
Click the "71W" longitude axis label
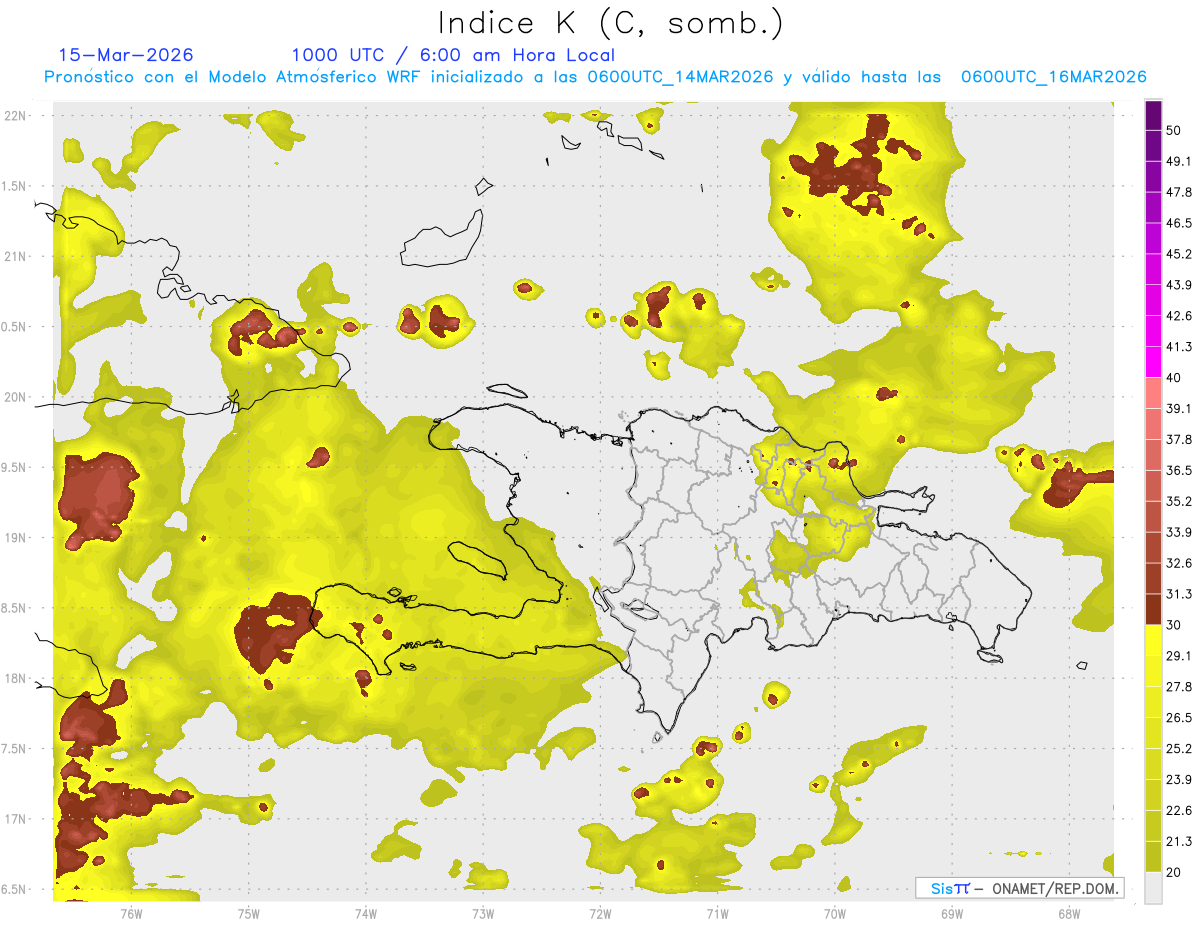717,913
